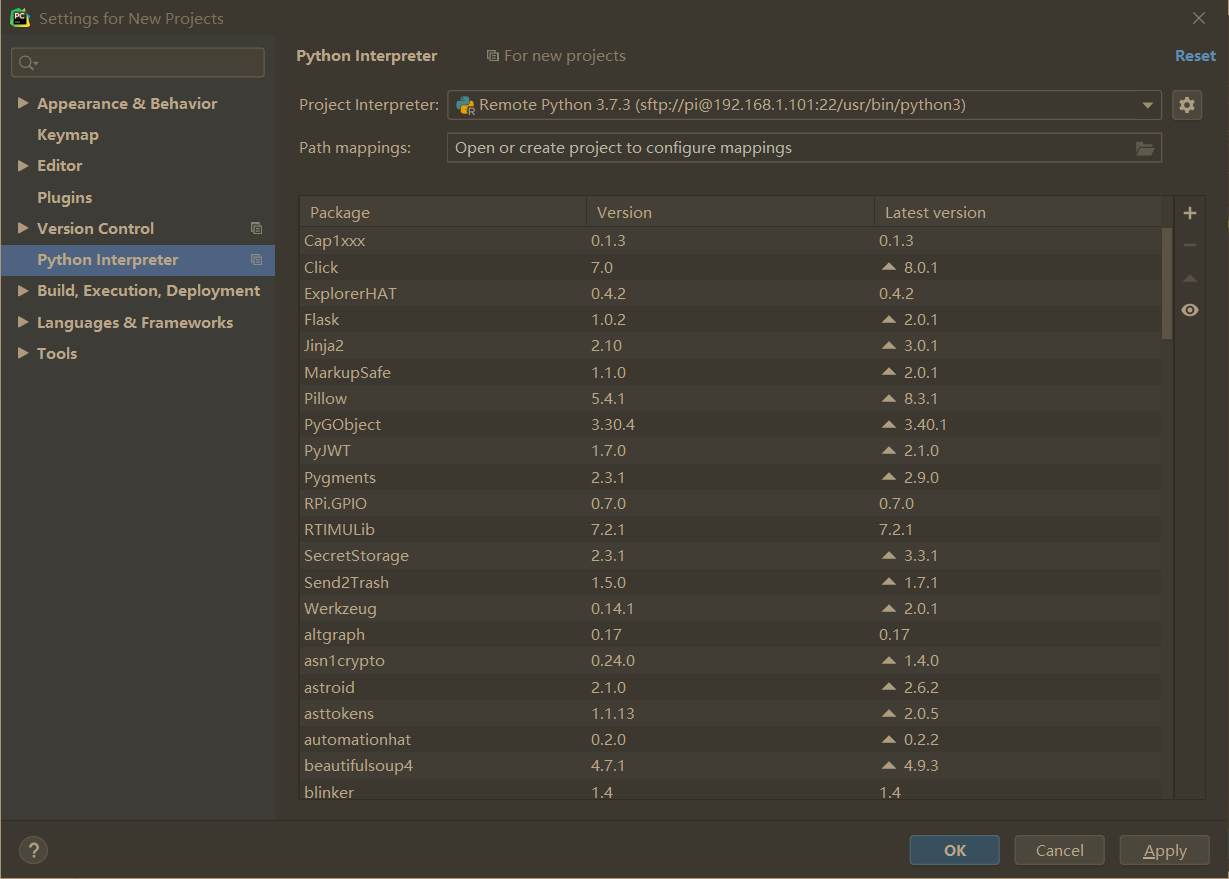The image size is (1229, 879).
Task: Click the magnifier icon in the settings search
Action: (x=27, y=62)
